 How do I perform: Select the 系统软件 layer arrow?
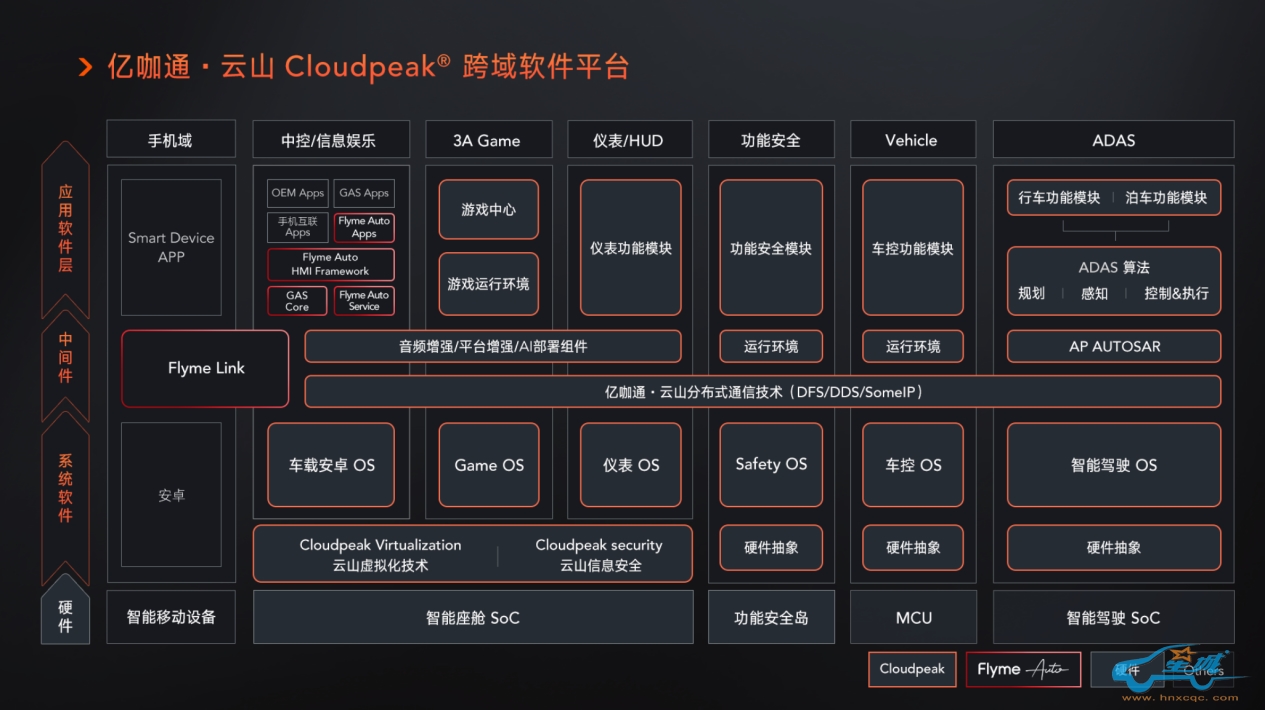pyautogui.click(x=65, y=489)
